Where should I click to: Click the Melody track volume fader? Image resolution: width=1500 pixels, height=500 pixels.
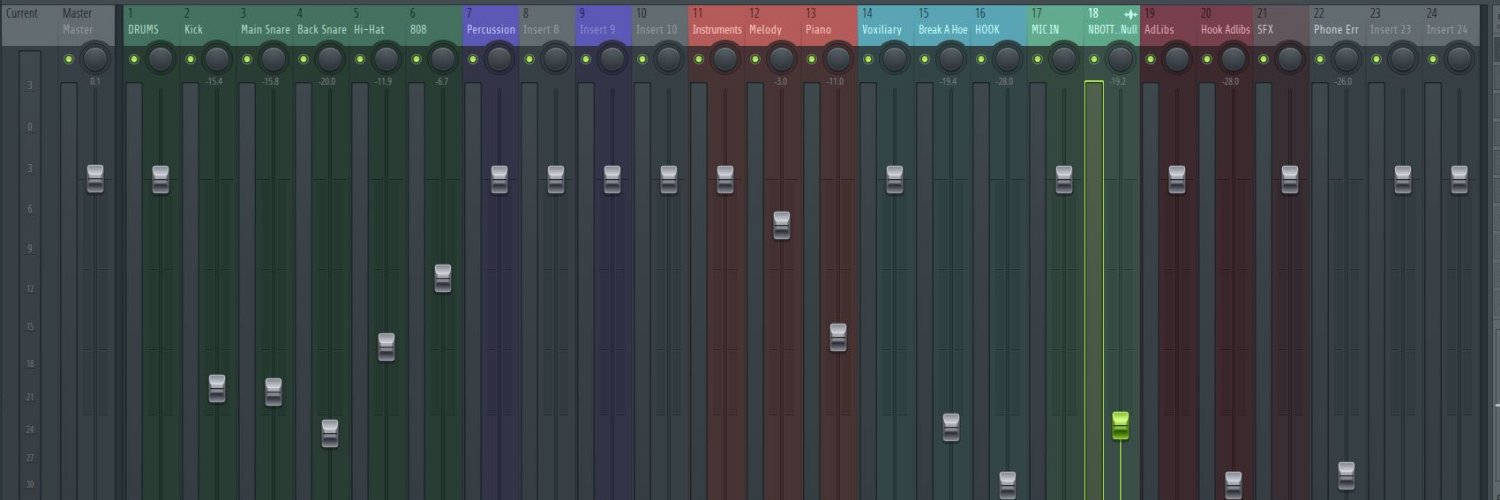[782, 225]
